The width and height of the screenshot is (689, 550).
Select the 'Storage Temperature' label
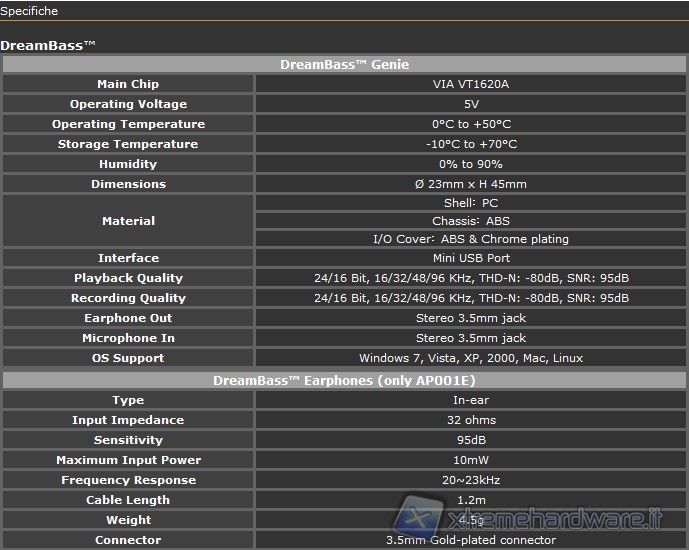click(128, 144)
